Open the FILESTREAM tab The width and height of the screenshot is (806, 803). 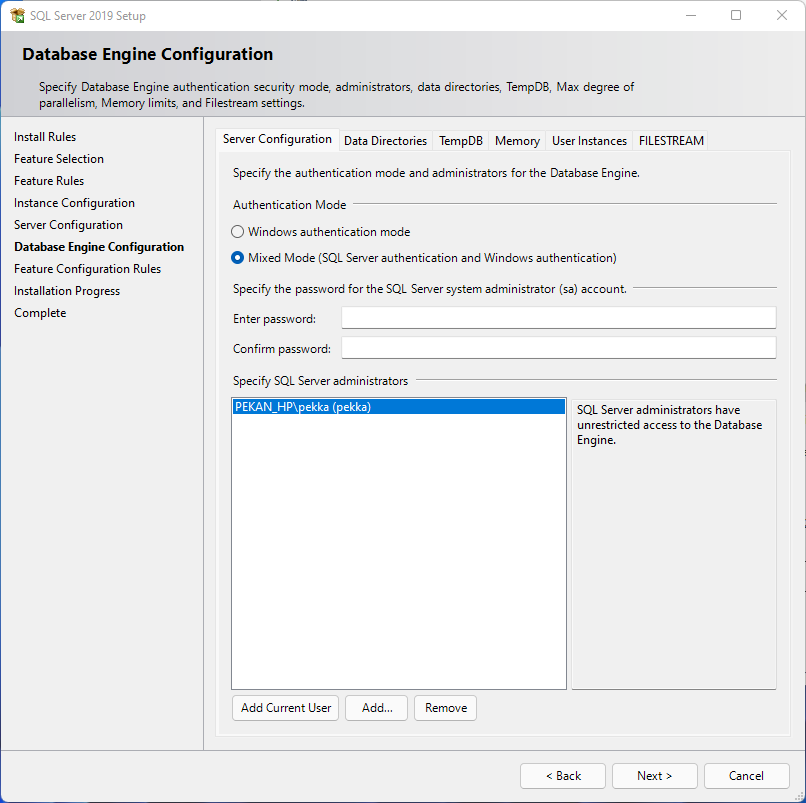pyautogui.click(x=671, y=141)
